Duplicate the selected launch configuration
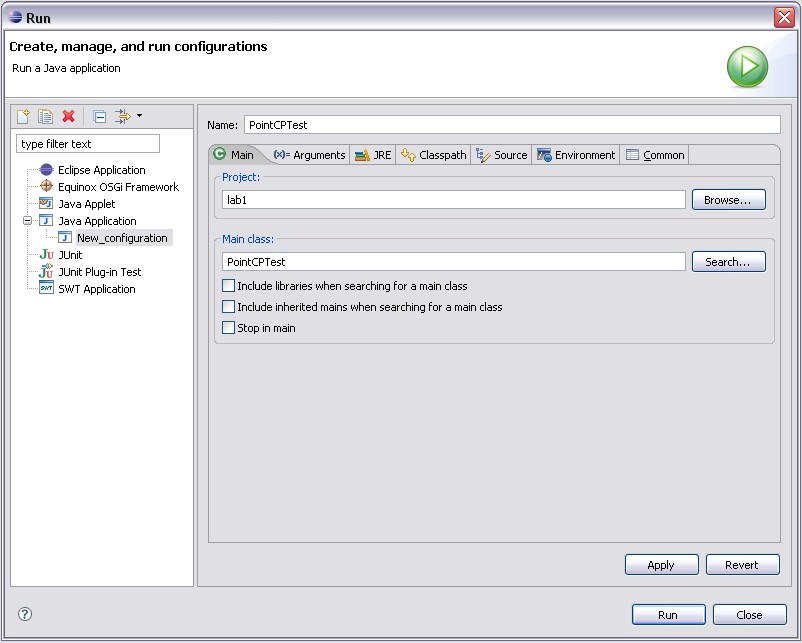Image resolution: width=802 pixels, height=643 pixels. pyautogui.click(x=46, y=116)
